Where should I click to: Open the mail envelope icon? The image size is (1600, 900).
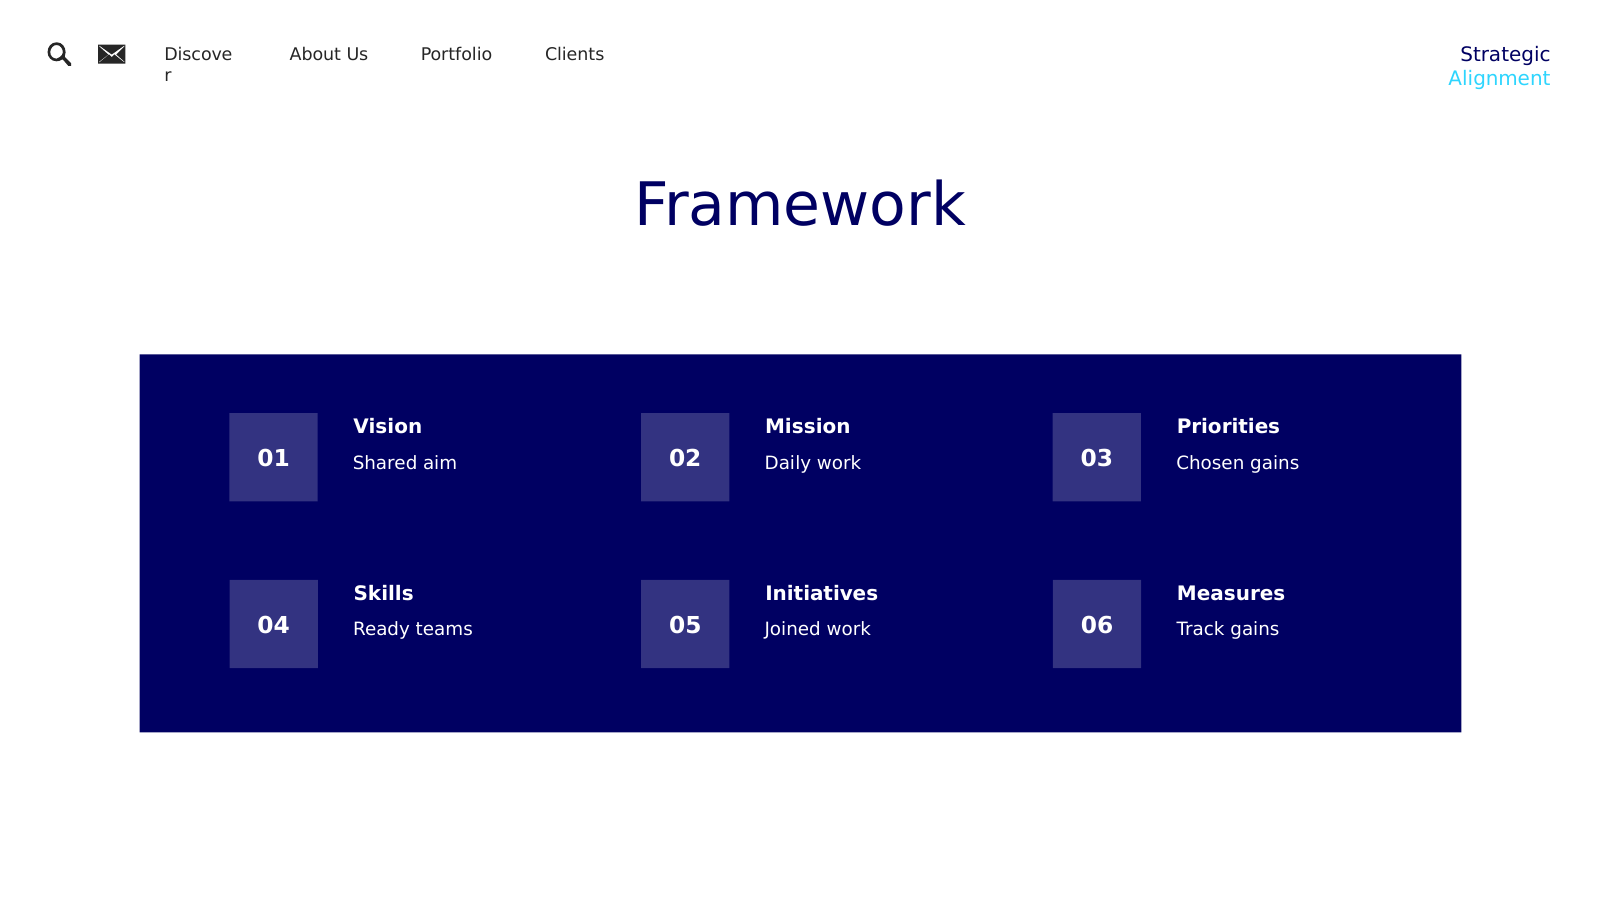coord(112,54)
